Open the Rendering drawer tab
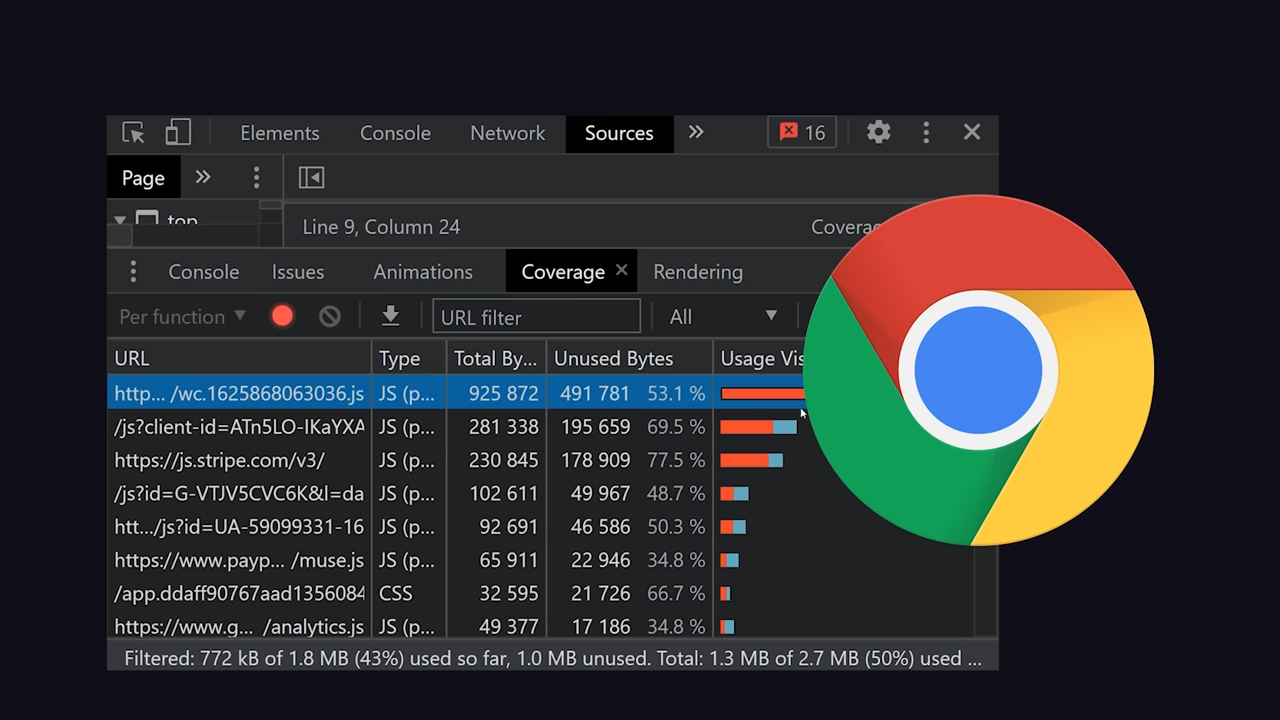1280x720 pixels. point(698,272)
